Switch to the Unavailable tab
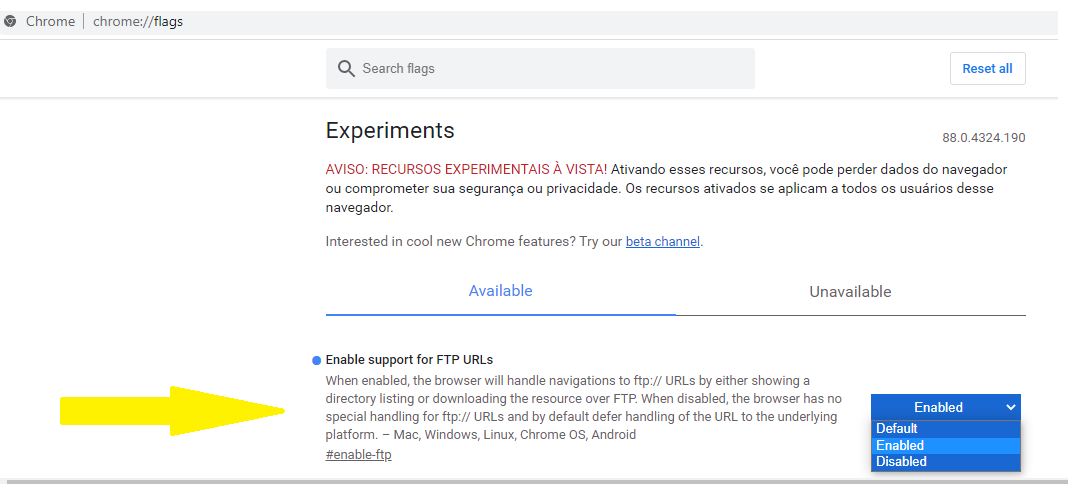The width and height of the screenshot is (1068, 484). click(850, 292)
